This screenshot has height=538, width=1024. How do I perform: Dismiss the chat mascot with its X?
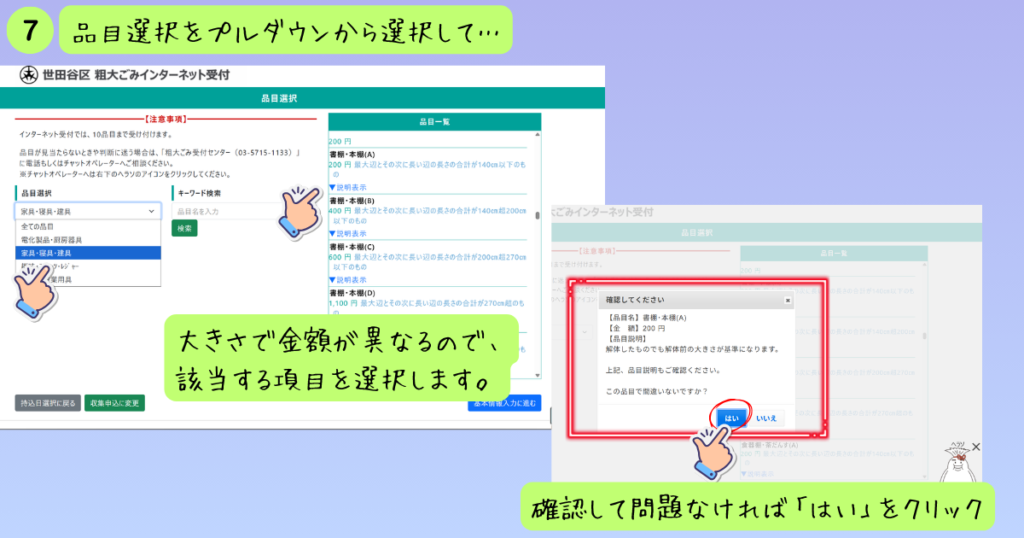[976, 447]
